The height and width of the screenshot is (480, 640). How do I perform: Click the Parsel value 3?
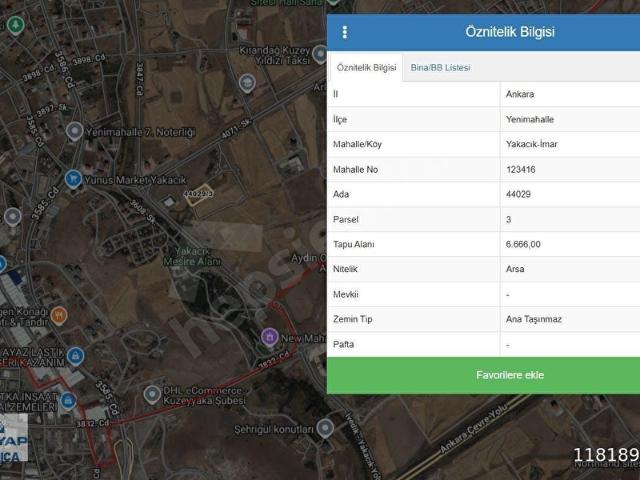(508, 220)
